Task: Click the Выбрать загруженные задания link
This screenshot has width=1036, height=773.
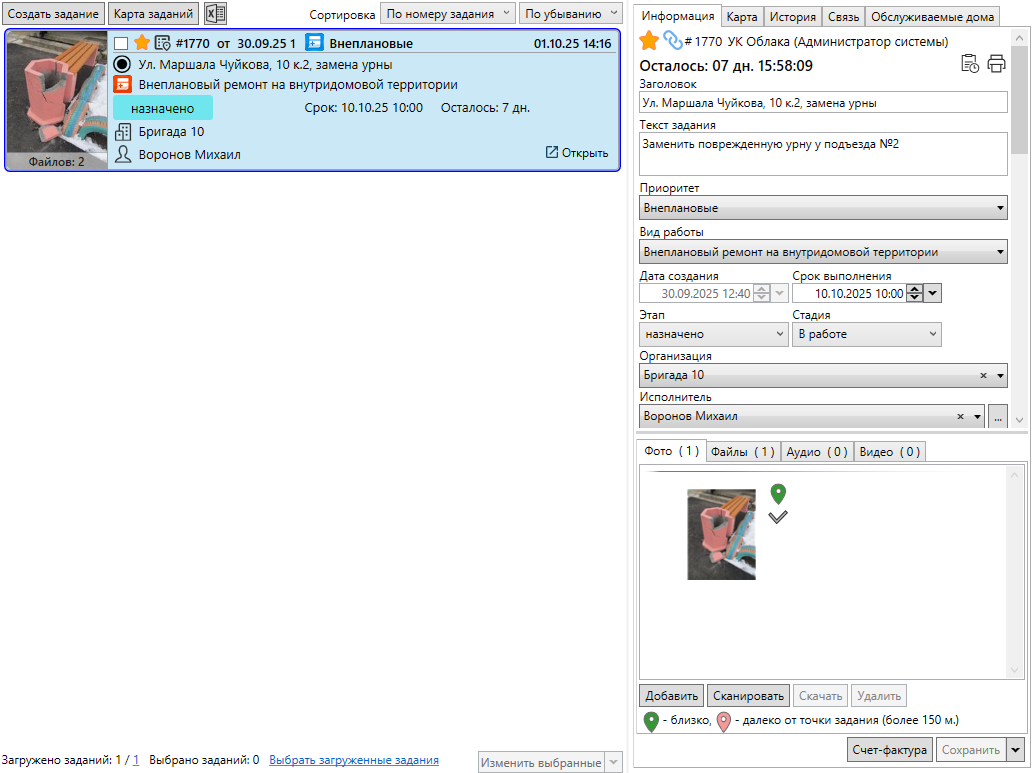Action: [353, 760]
